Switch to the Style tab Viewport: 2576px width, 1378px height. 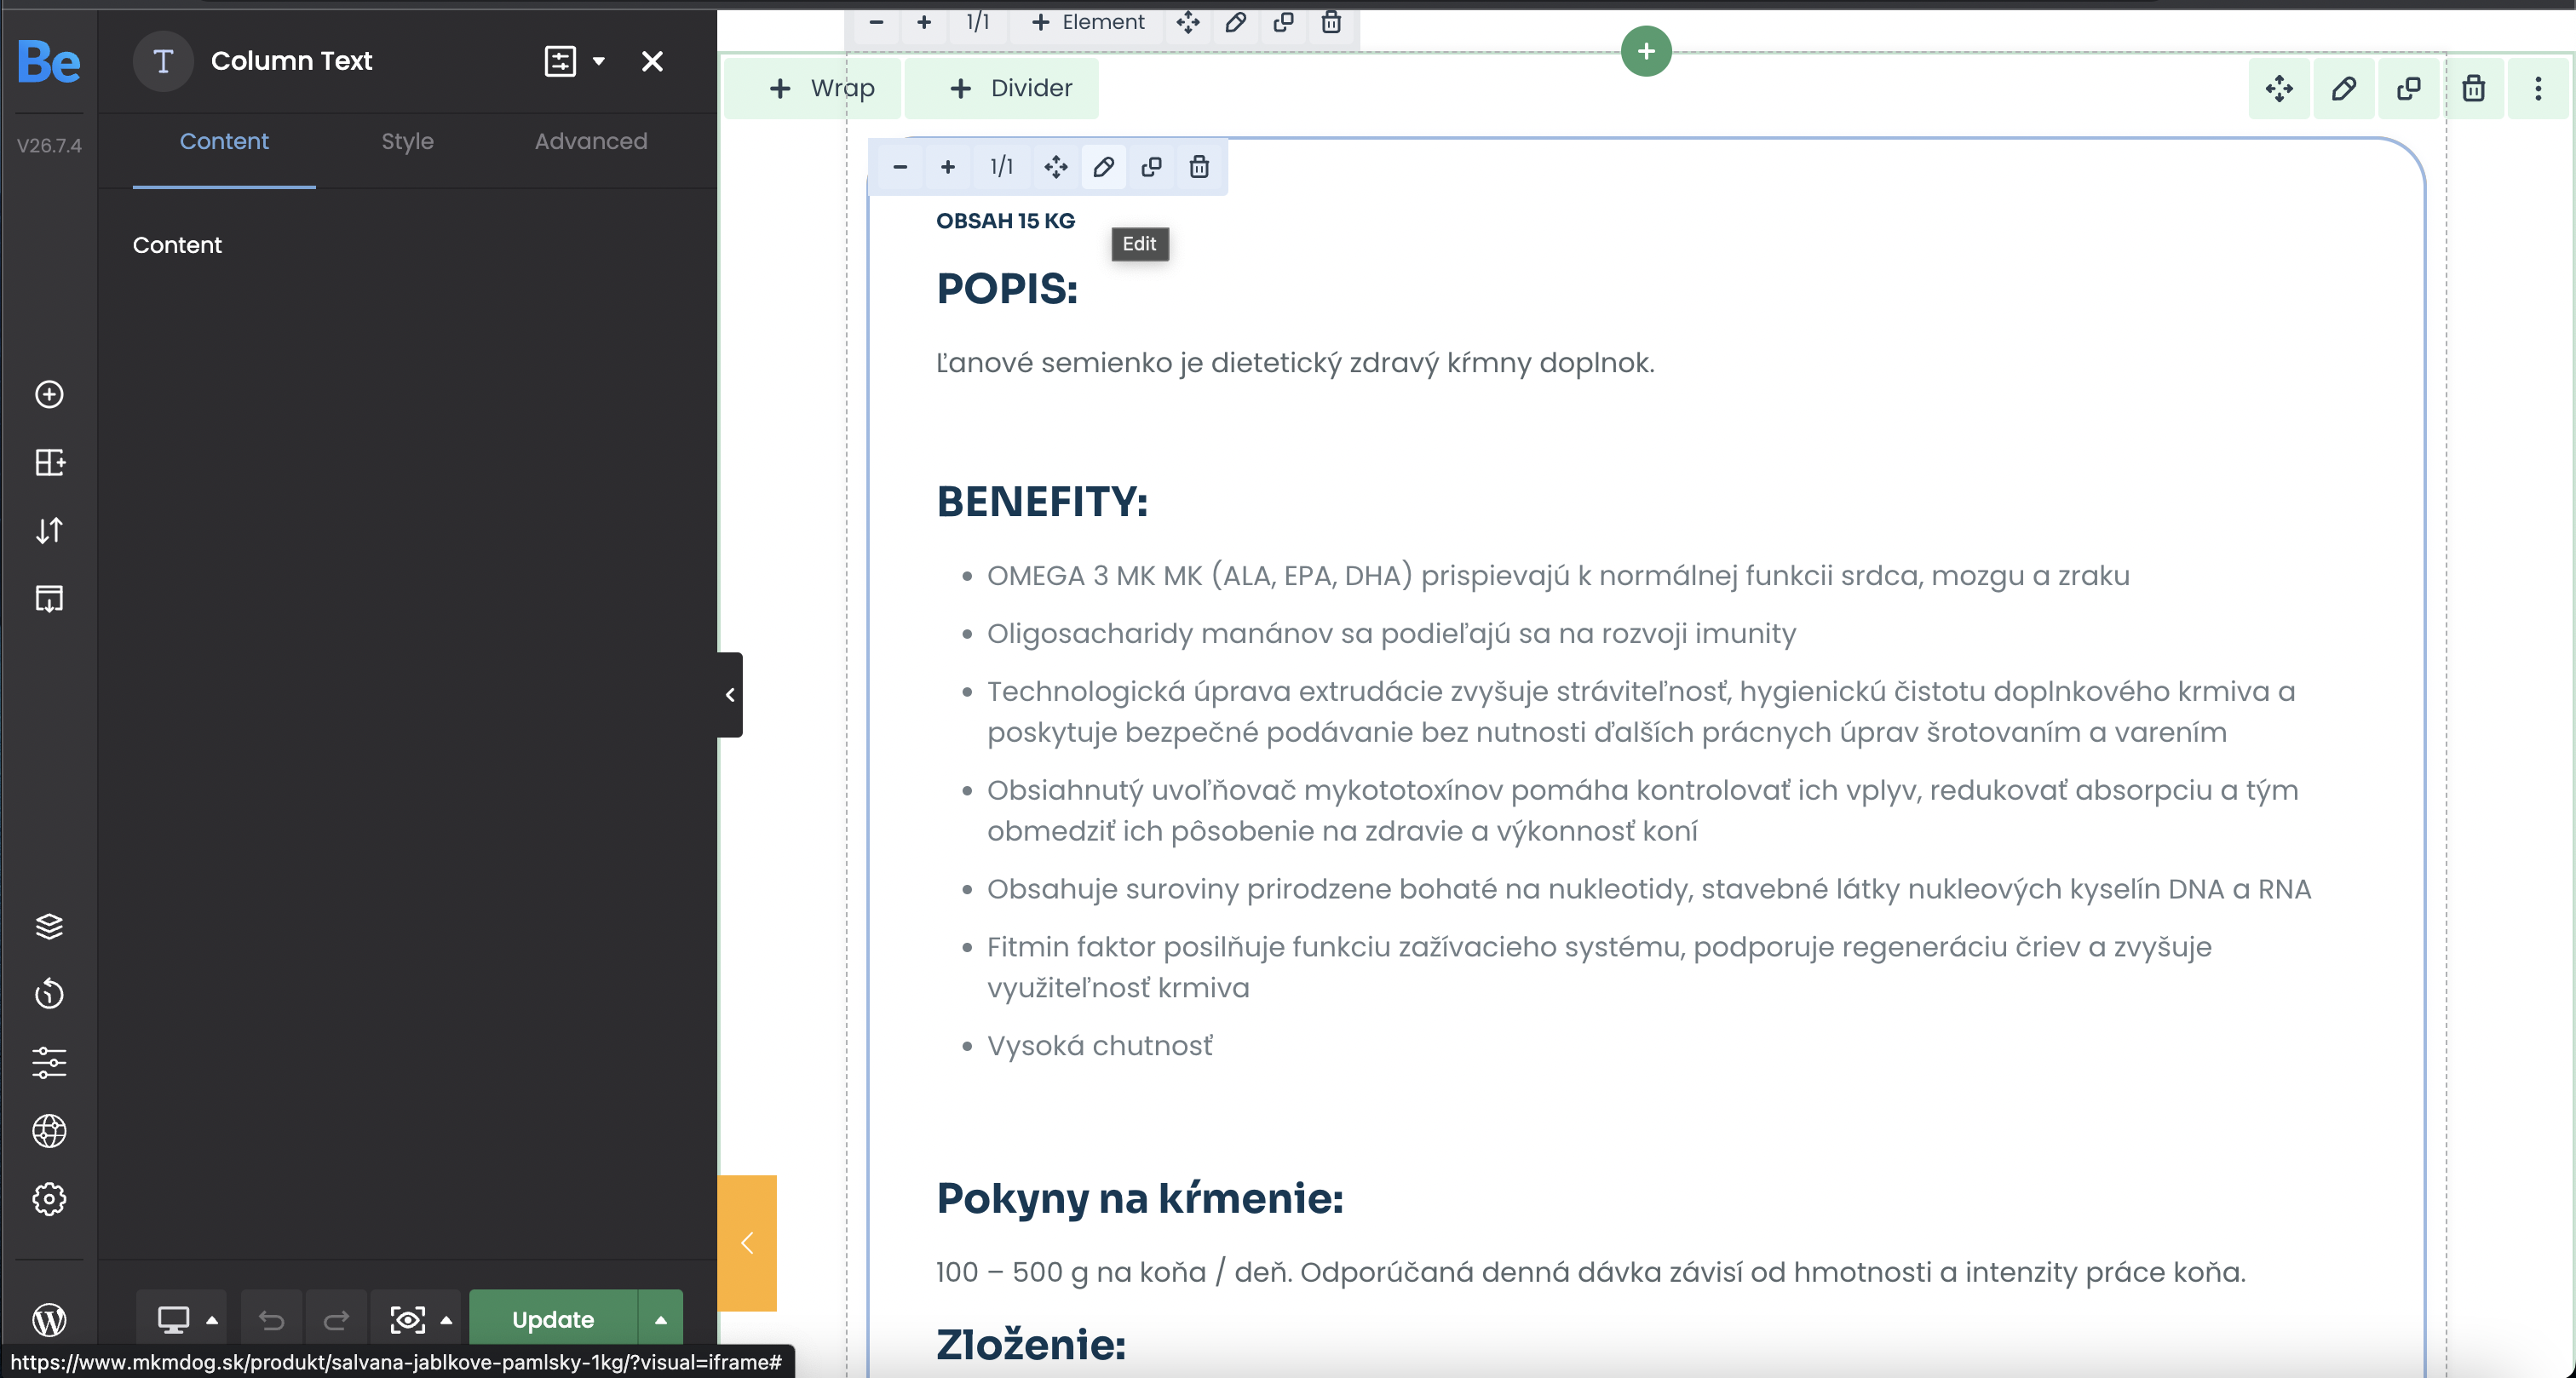pyautogui.click(x=407, y=142)
